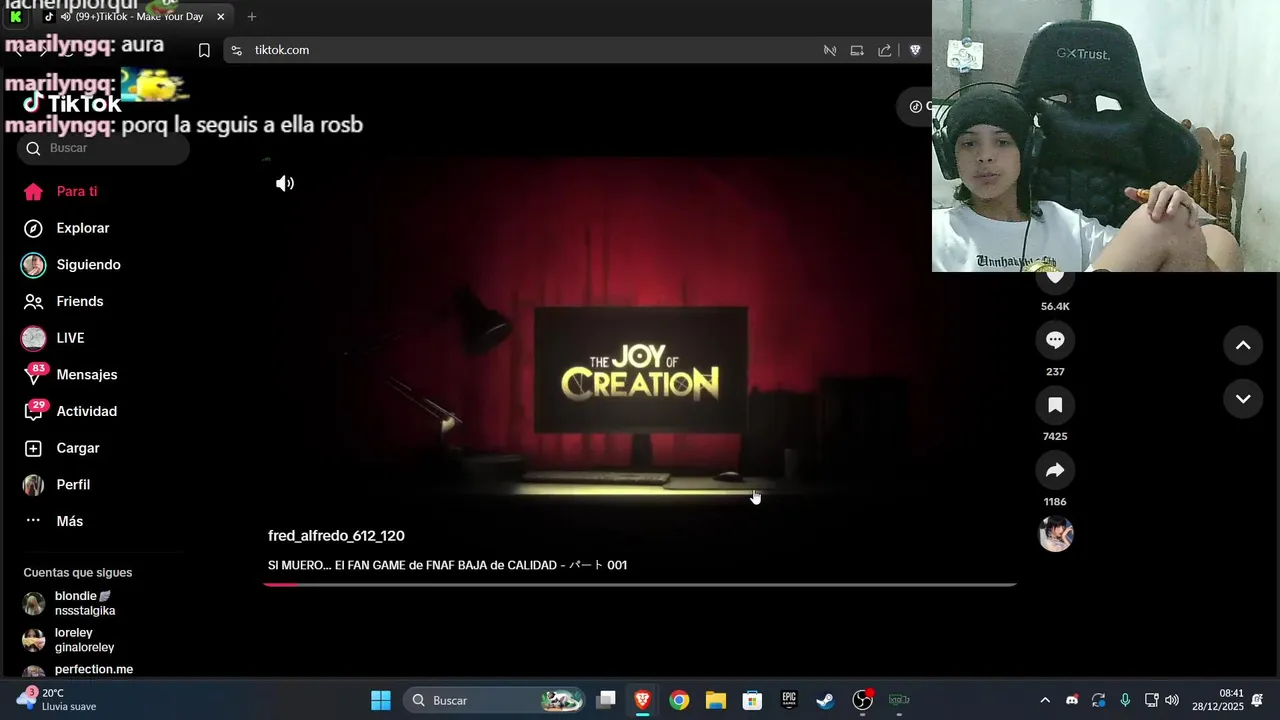
Task: Select the pinned Kick tab
Action: point(15,17)
